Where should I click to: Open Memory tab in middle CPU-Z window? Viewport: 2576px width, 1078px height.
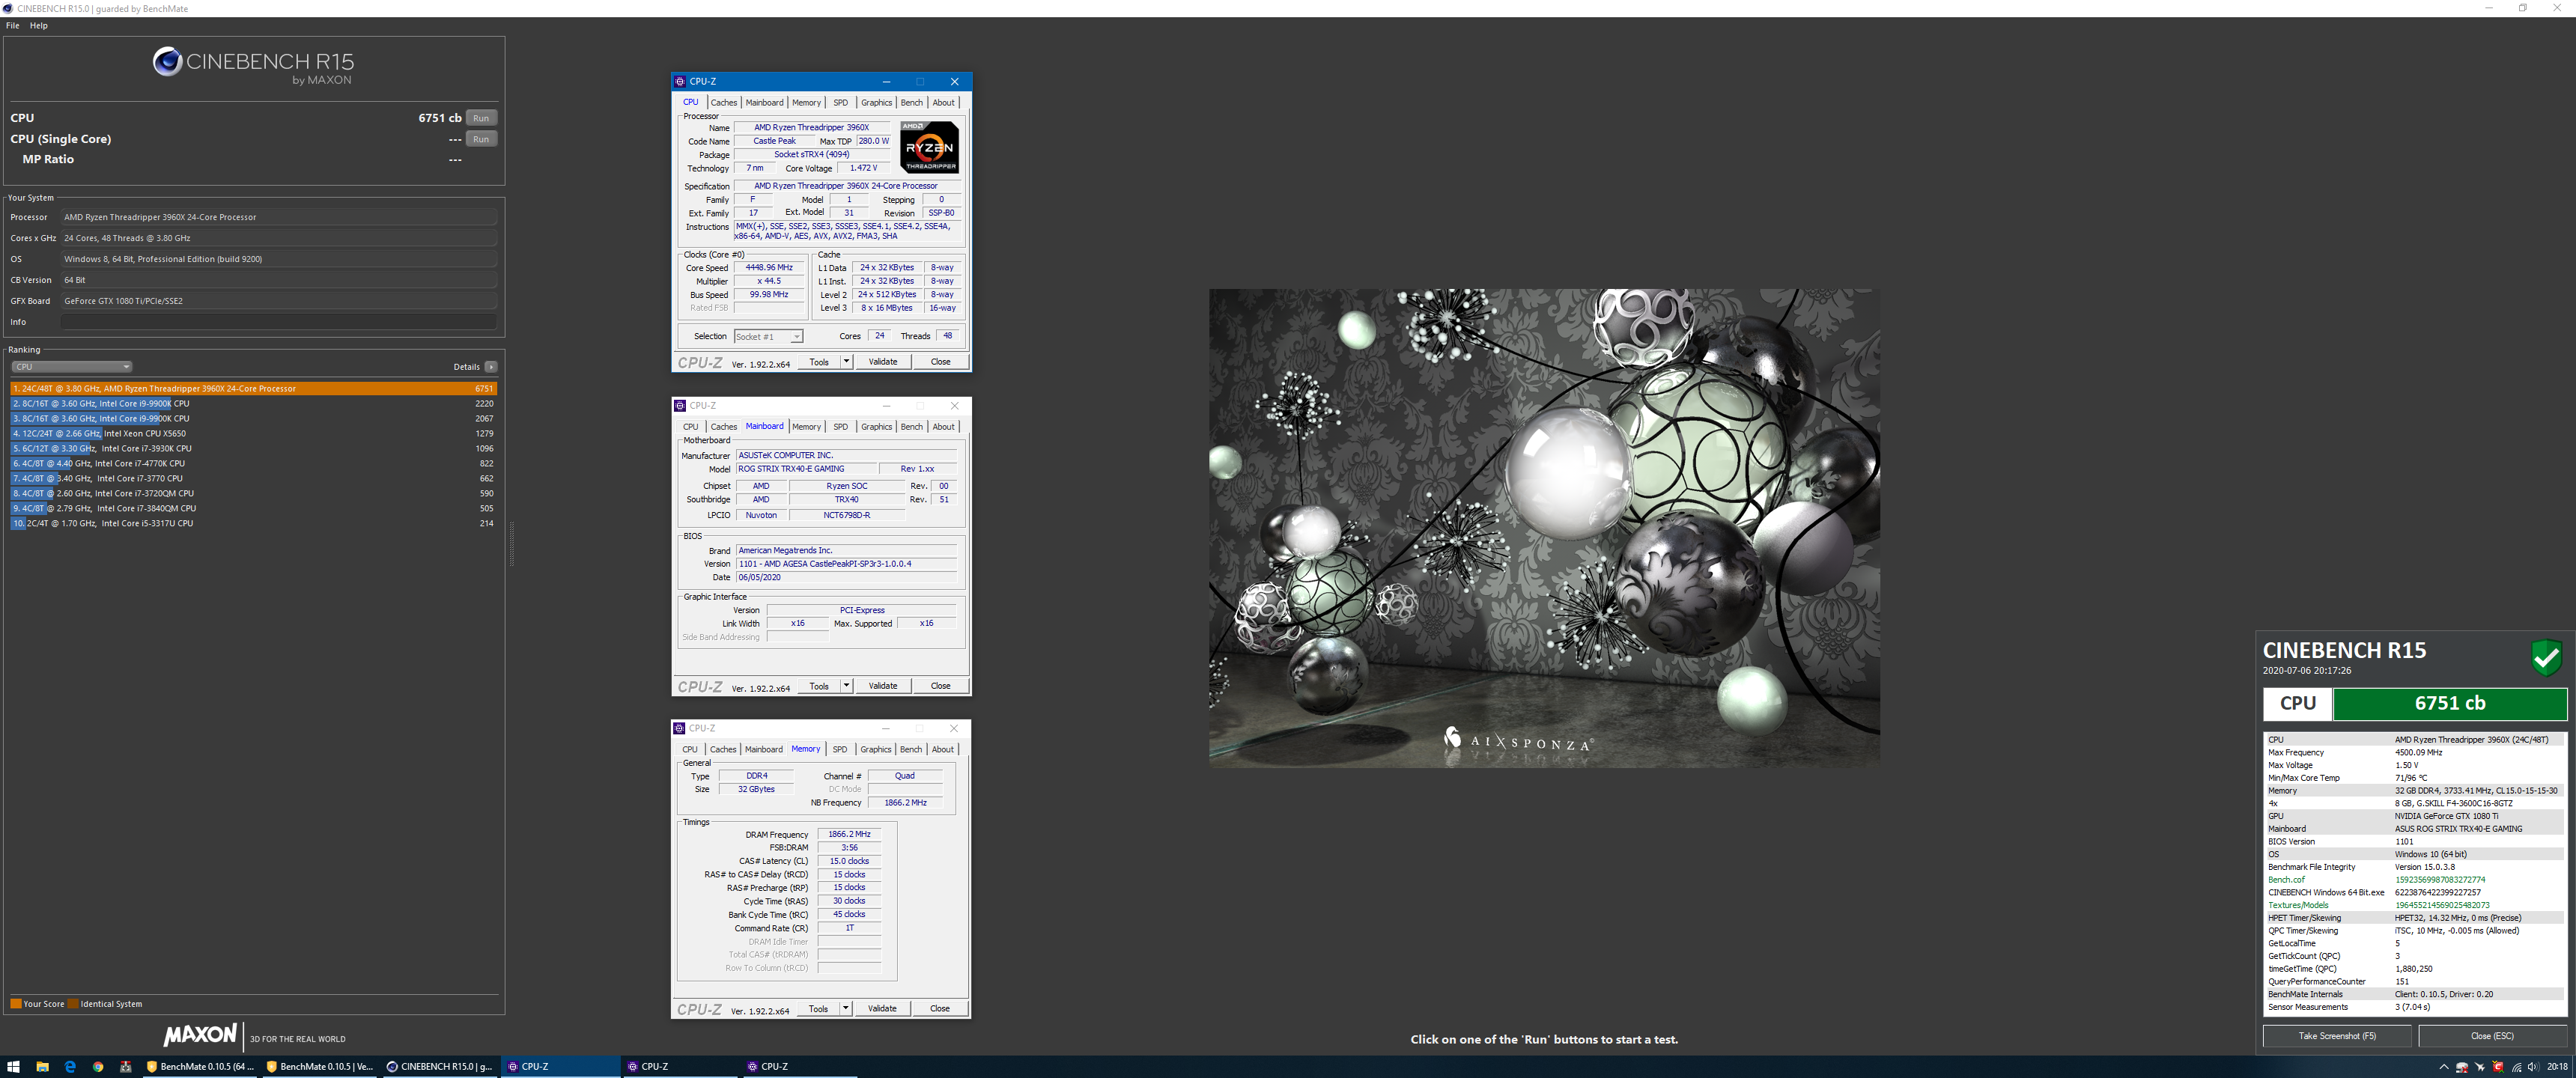pos(807,427)
